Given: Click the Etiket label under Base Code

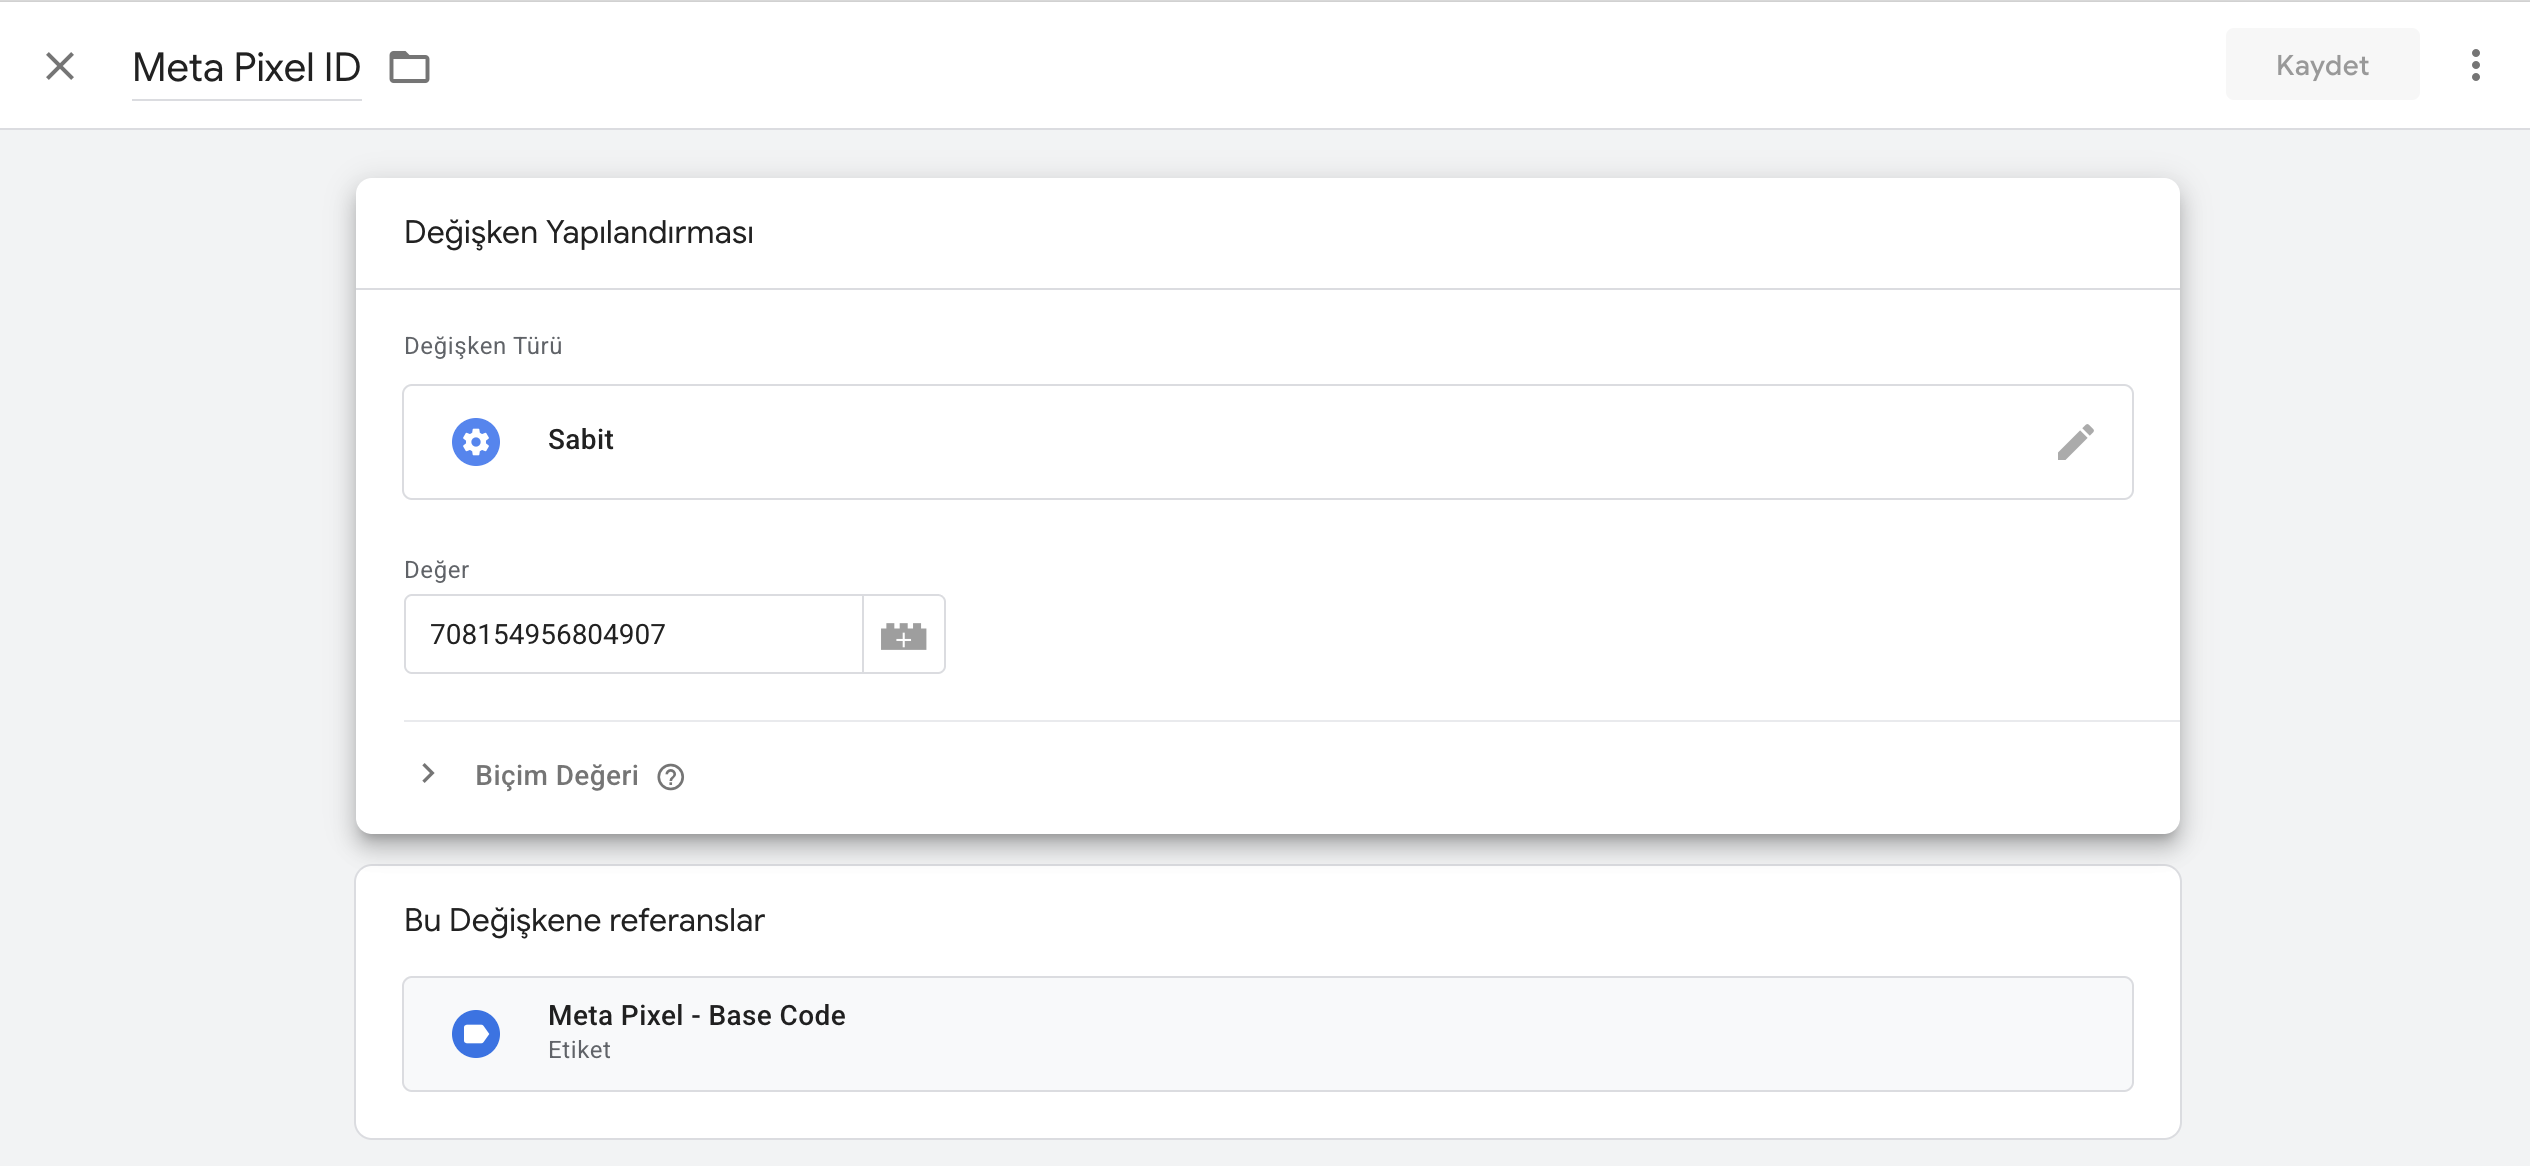Looking at the screenshot, I should click(x=579, y=1050).
